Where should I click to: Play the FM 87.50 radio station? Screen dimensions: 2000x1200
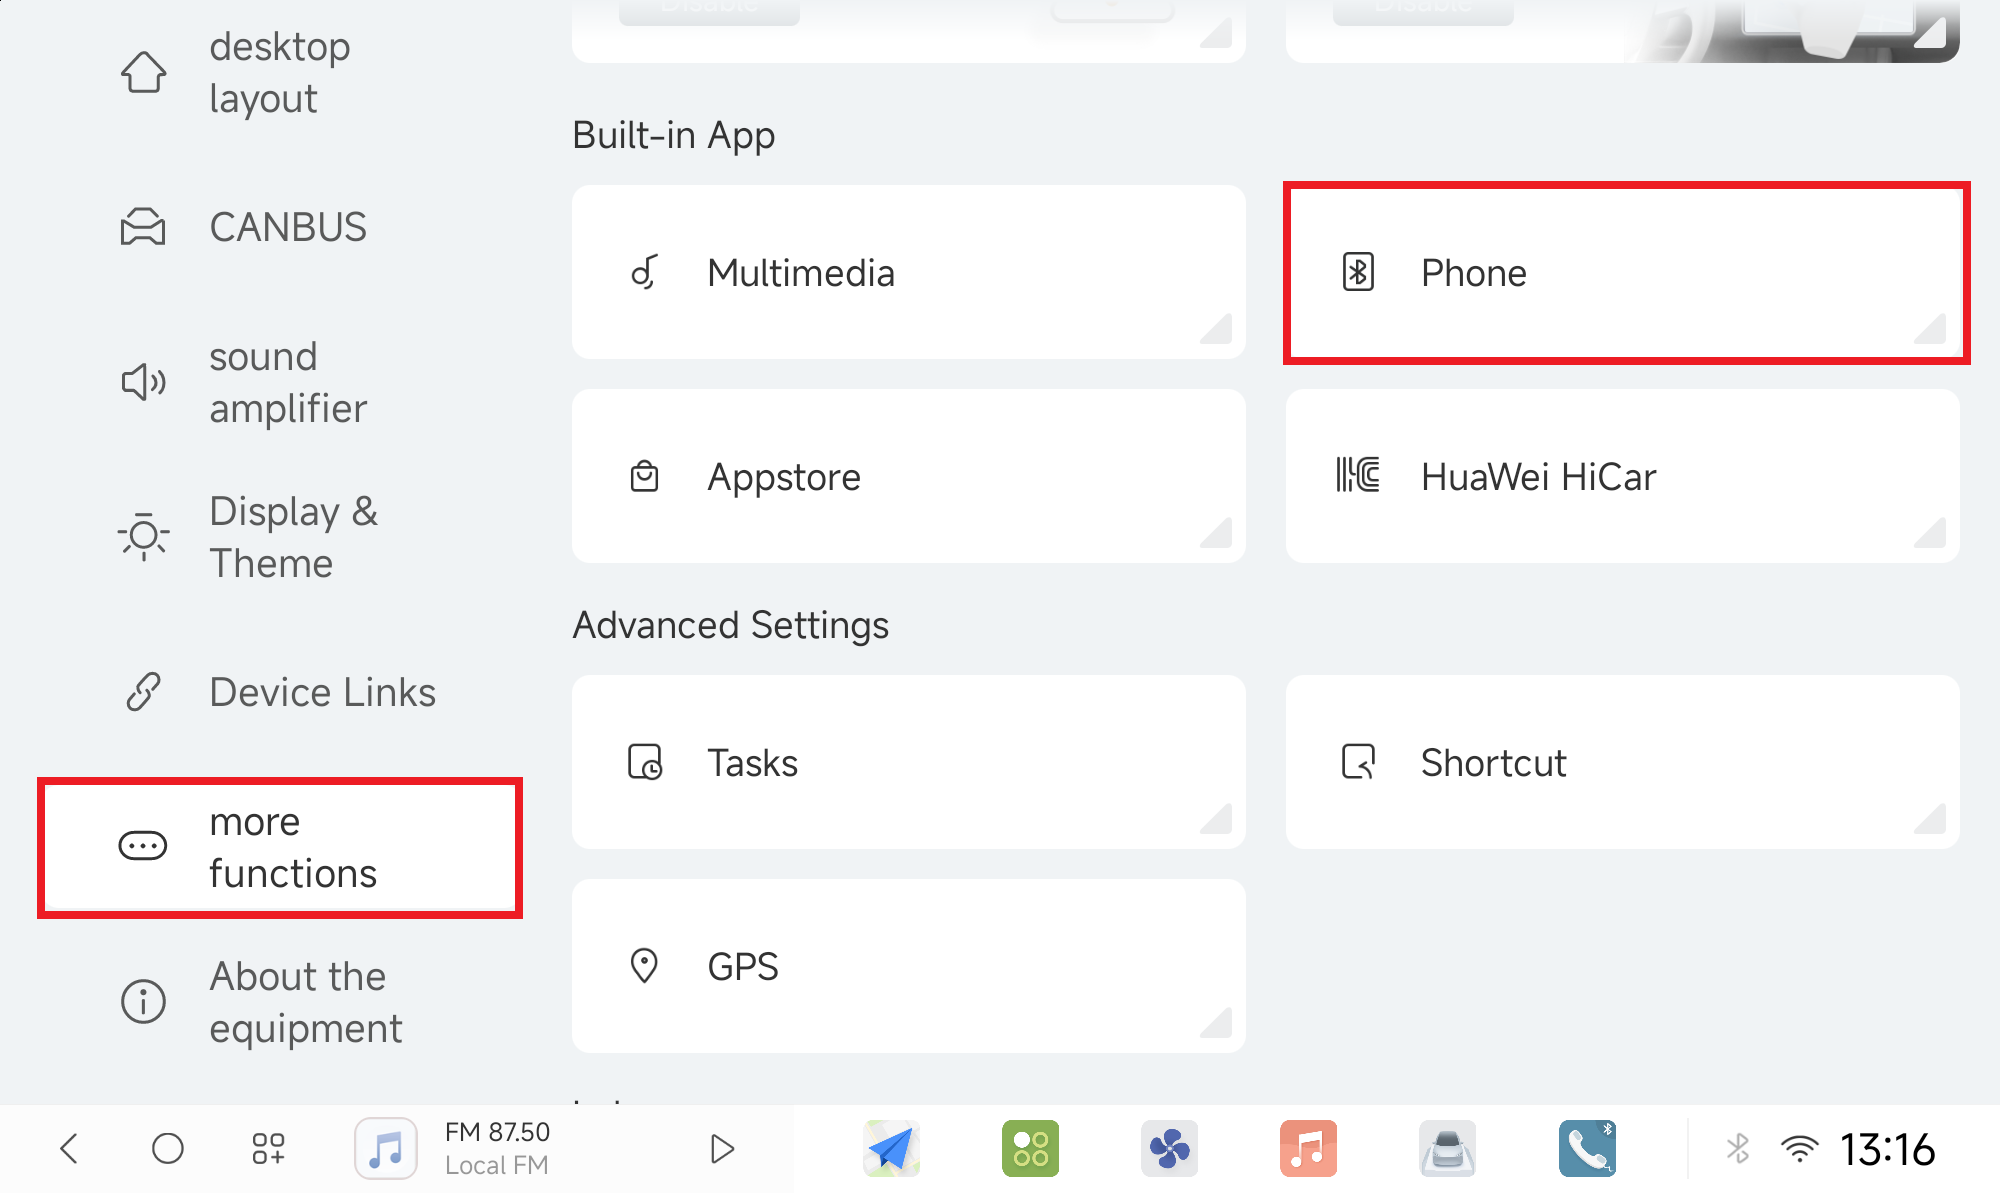click(721, 1149)
